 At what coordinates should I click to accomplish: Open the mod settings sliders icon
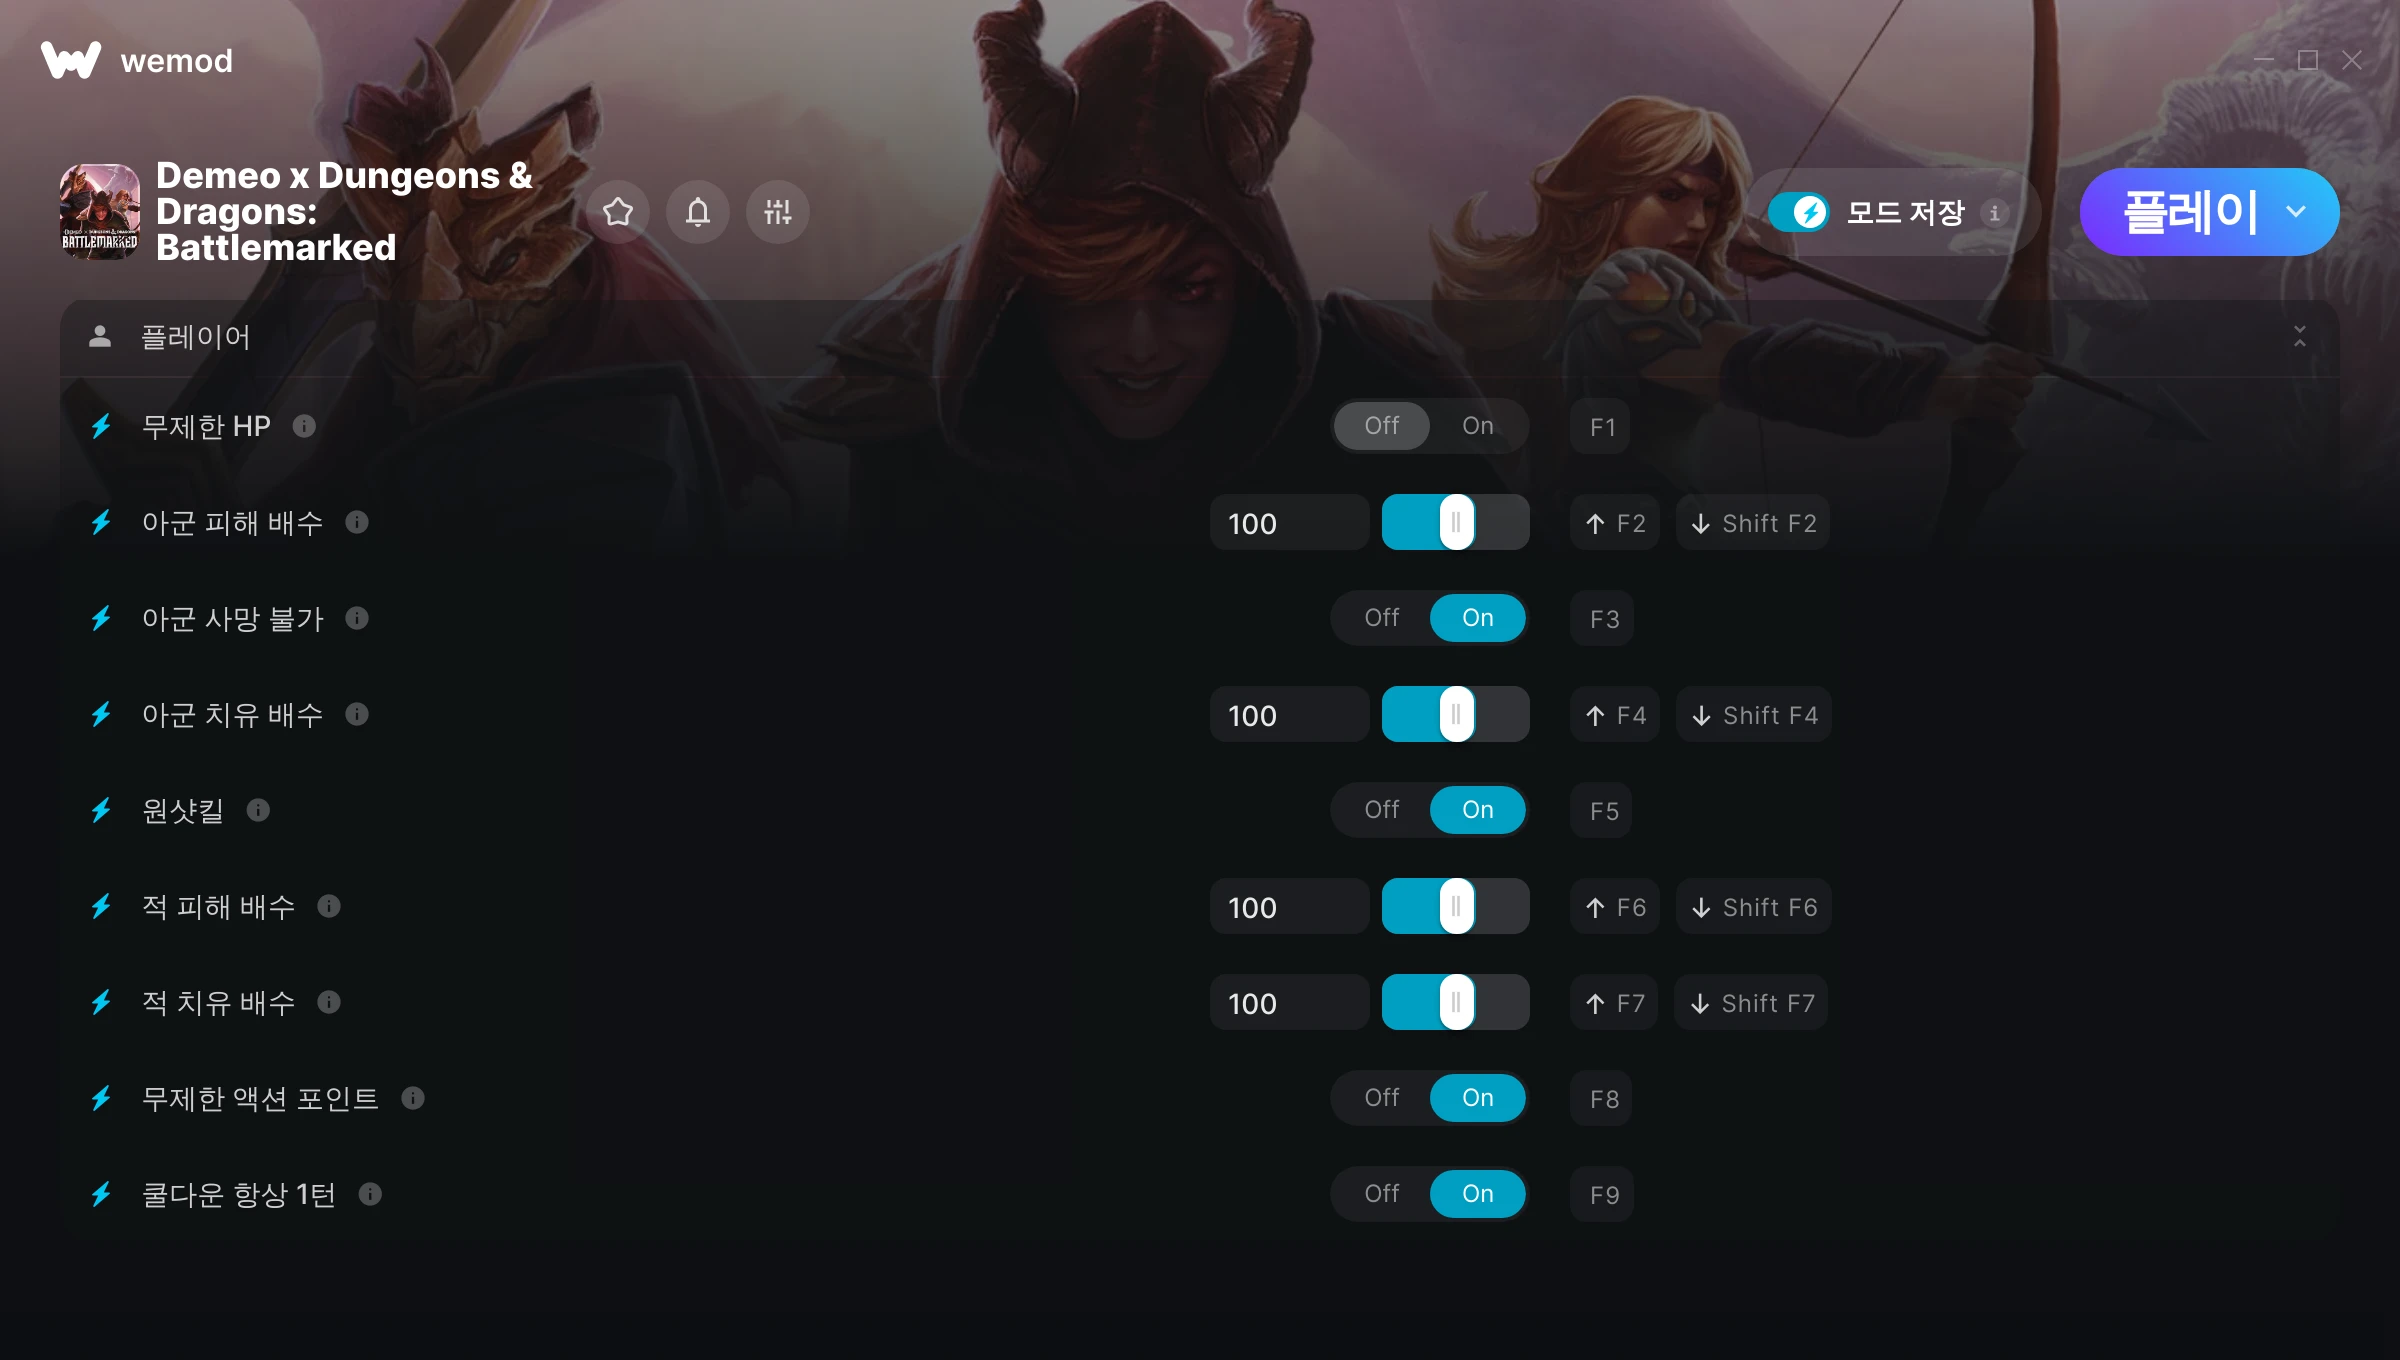(x=778, y=212)
